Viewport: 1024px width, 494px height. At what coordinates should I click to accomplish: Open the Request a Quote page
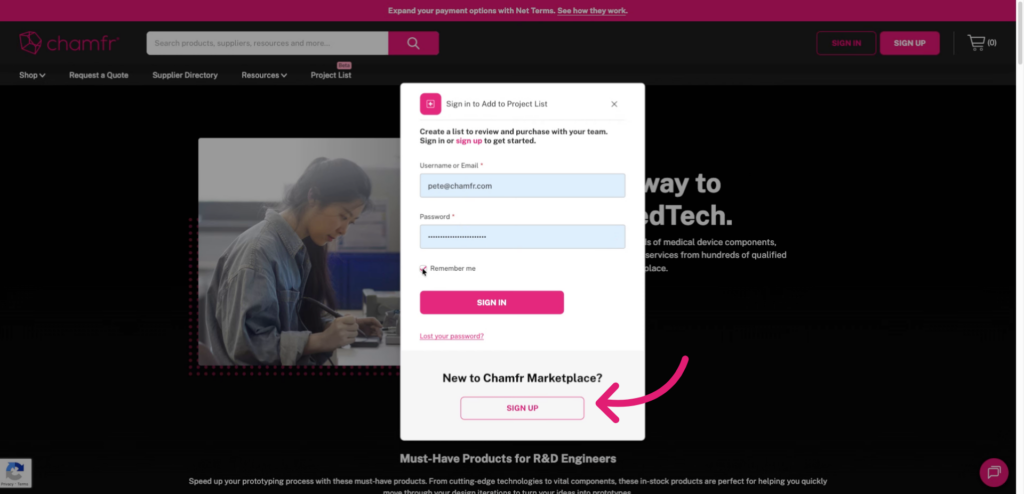99,75
